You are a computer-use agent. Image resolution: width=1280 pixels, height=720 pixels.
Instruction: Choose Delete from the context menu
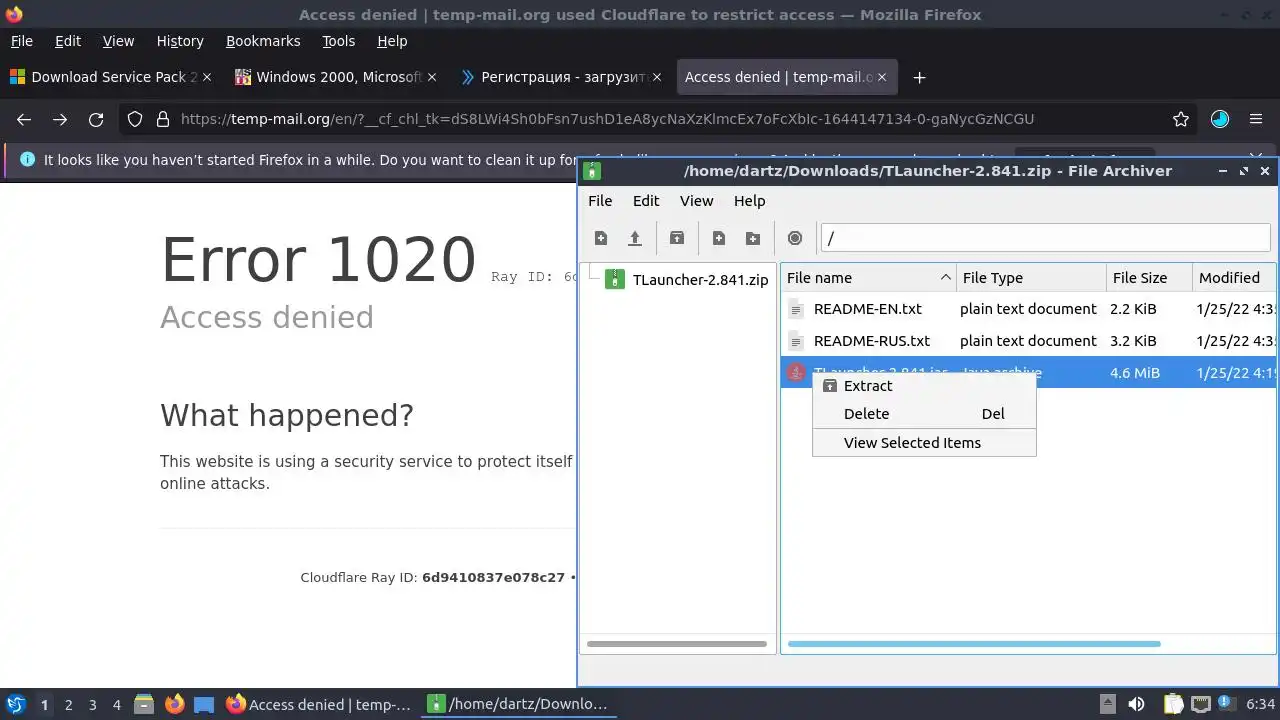[924, 413]
